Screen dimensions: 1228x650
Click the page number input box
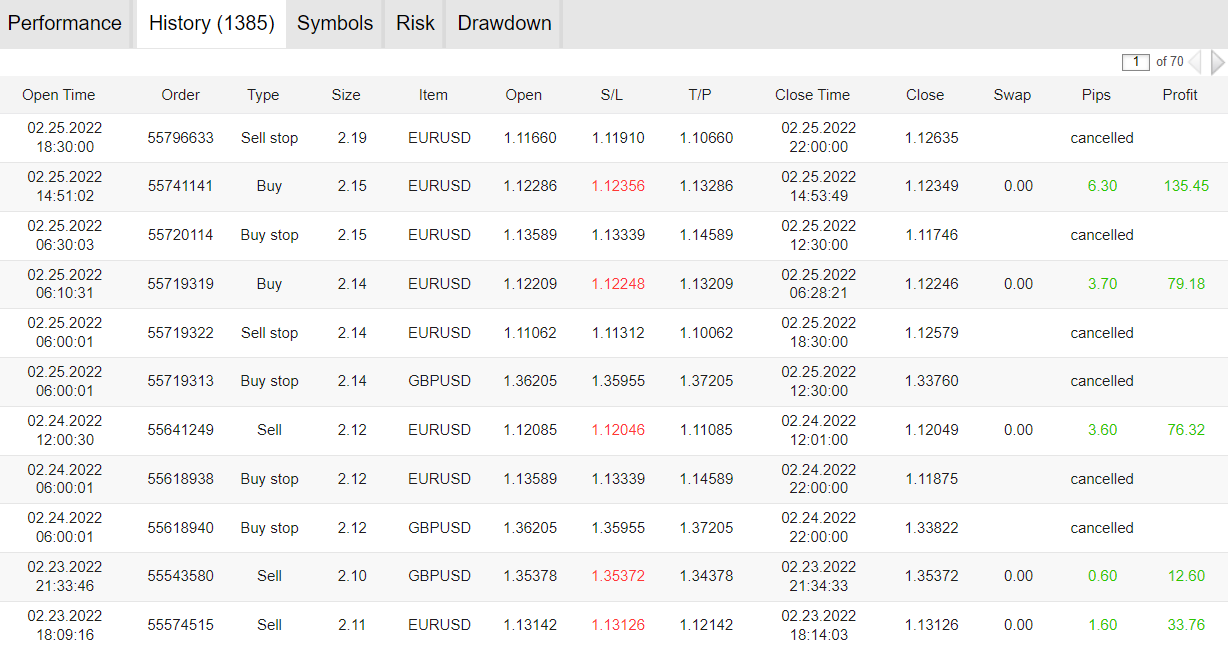tap(1136, 61)
